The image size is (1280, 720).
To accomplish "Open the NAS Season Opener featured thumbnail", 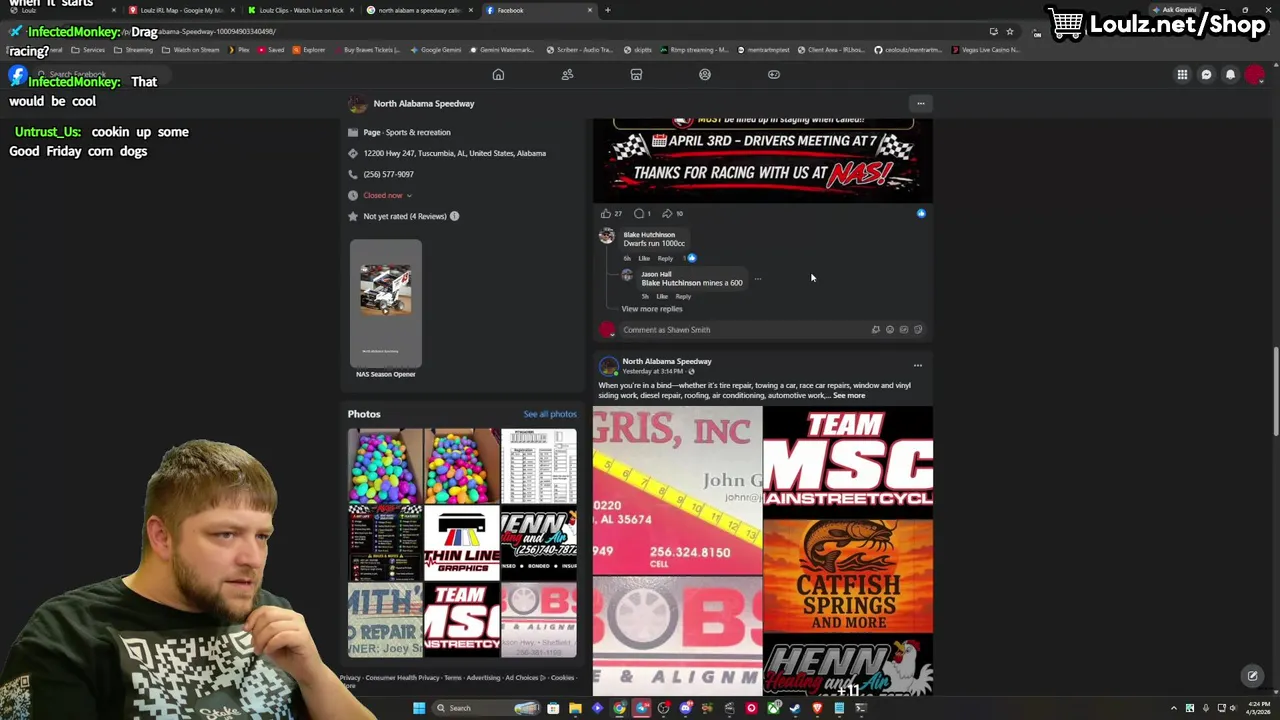I will pos(386,304).
